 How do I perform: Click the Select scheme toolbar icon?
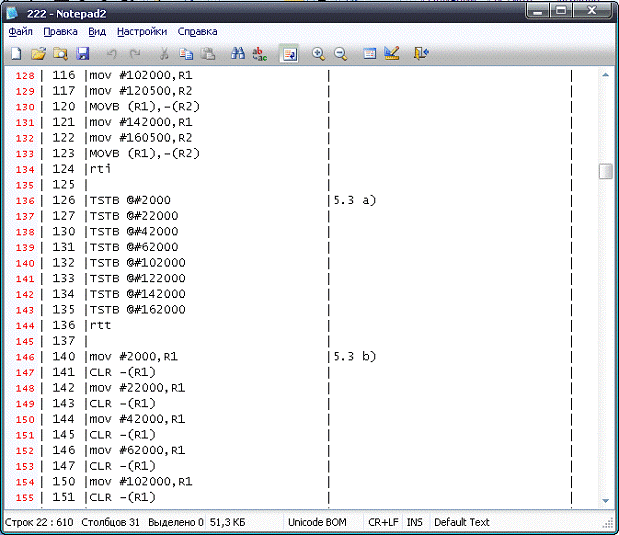pos(370,53)
